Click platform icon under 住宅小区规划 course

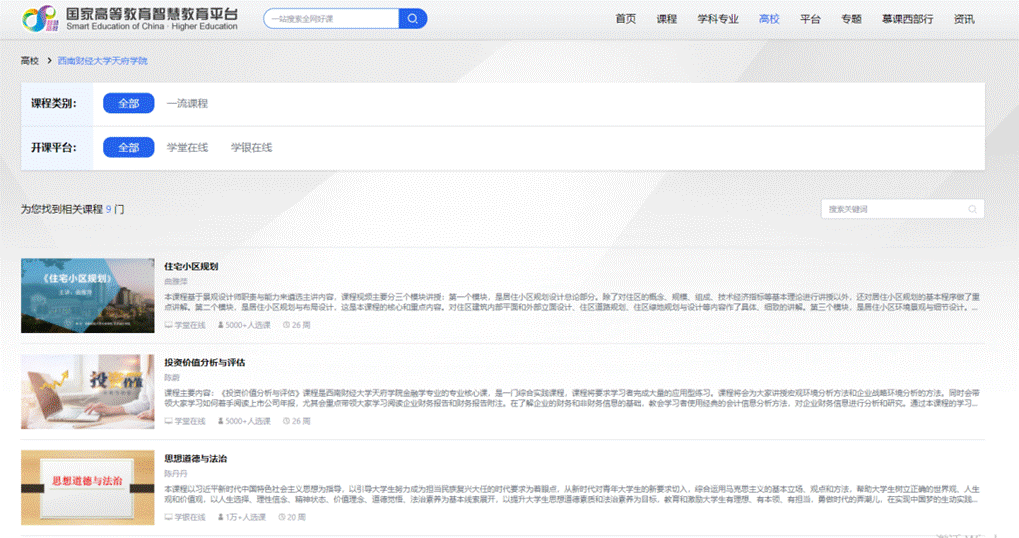(169, 325)
